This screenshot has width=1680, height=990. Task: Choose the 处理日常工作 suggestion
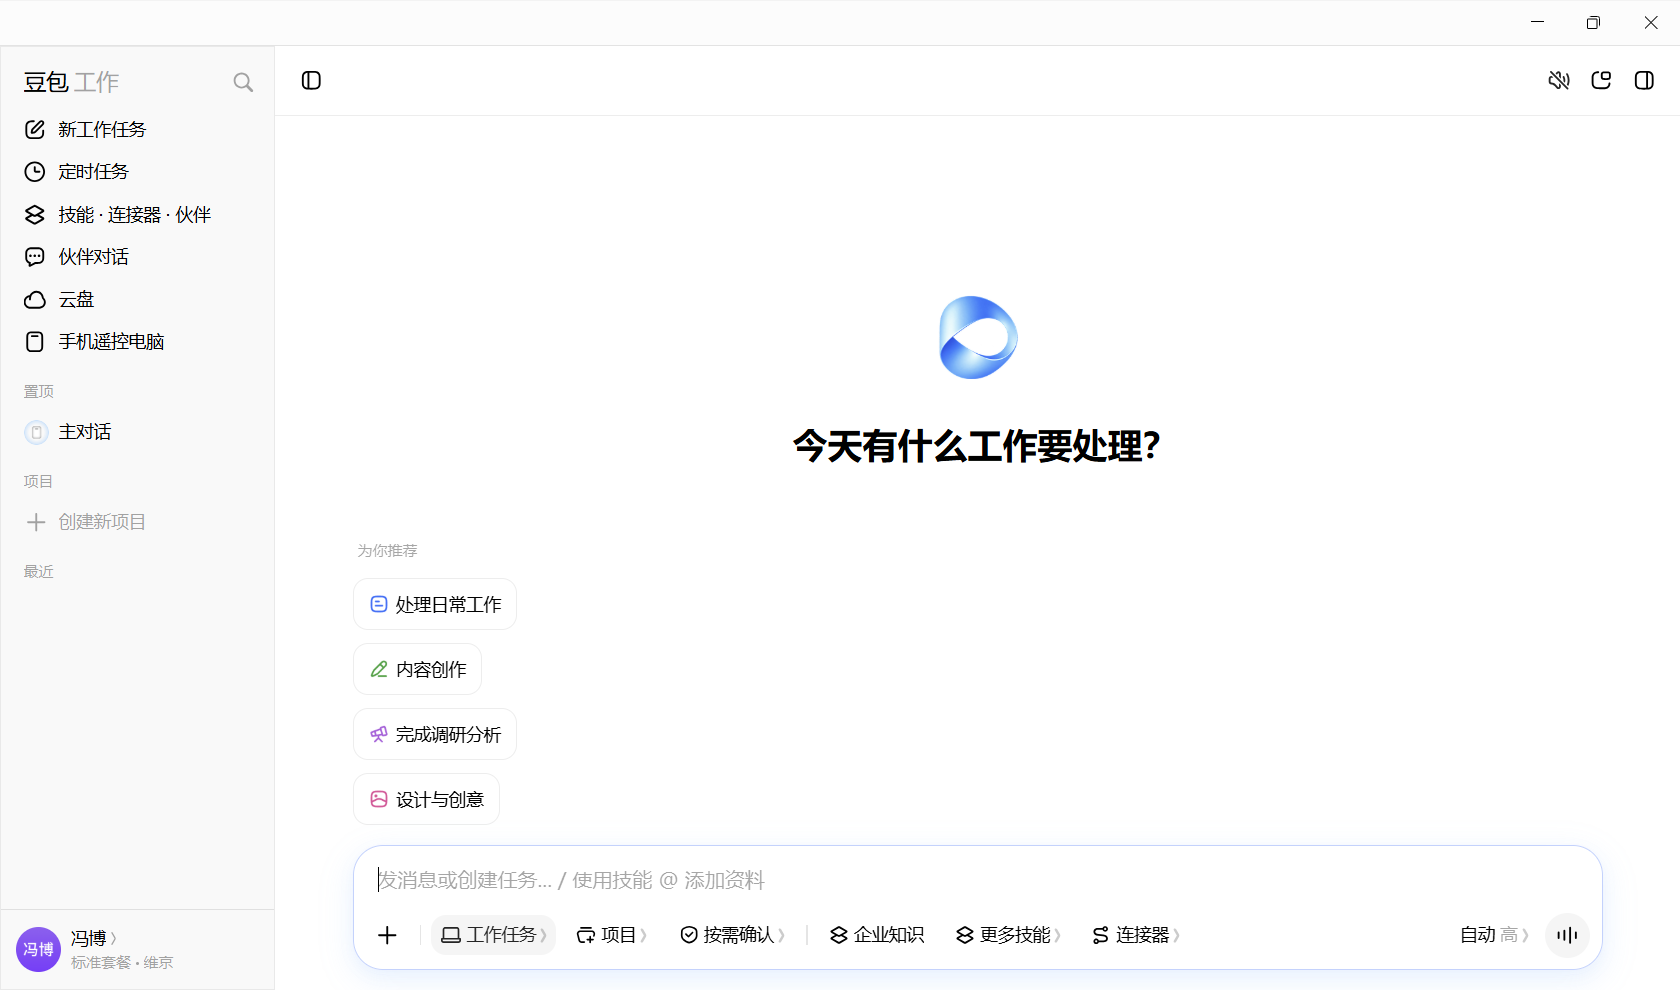(435, 604)
